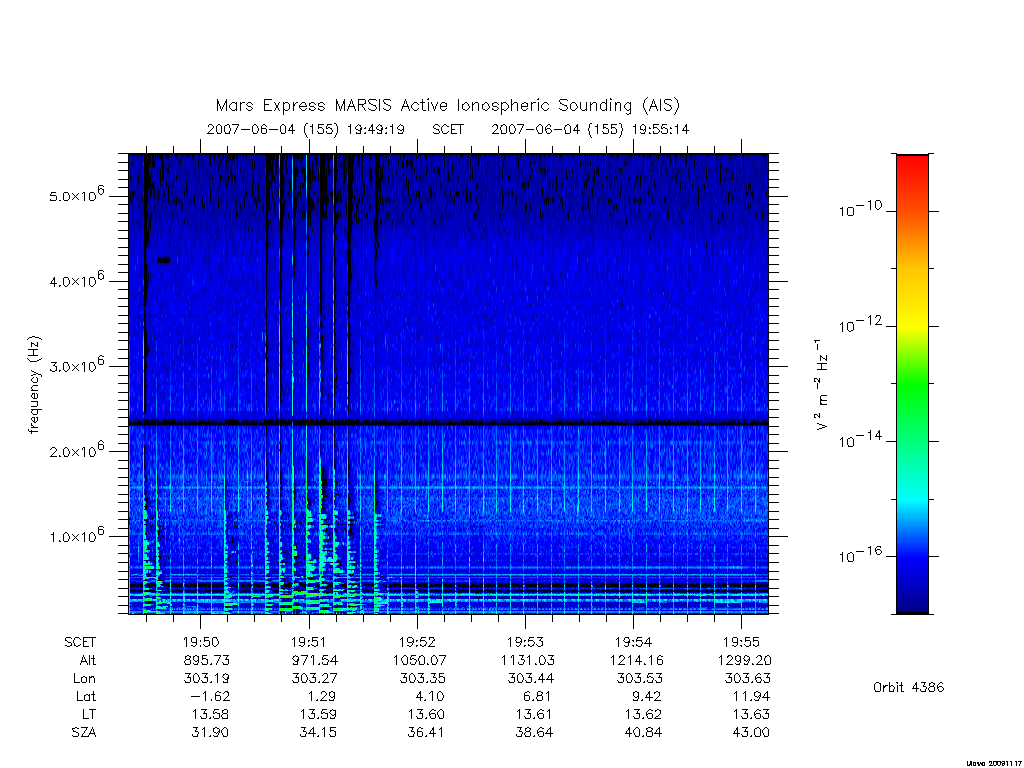This screenshot has height=768, width=1024.
Task: Click the 10^-10 color bar tick label
Action: point(860,209)
